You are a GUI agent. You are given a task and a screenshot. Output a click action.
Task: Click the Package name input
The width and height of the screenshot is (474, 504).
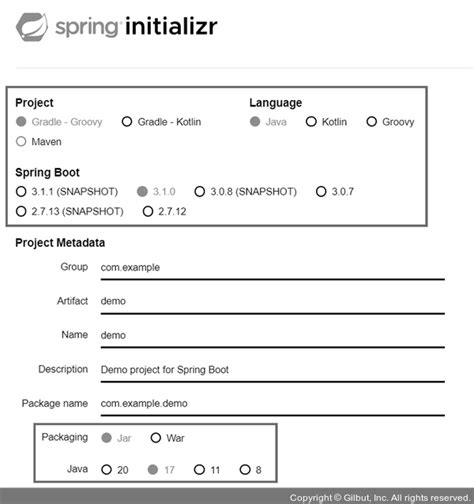pyautogui.click(x=273, y=404)
